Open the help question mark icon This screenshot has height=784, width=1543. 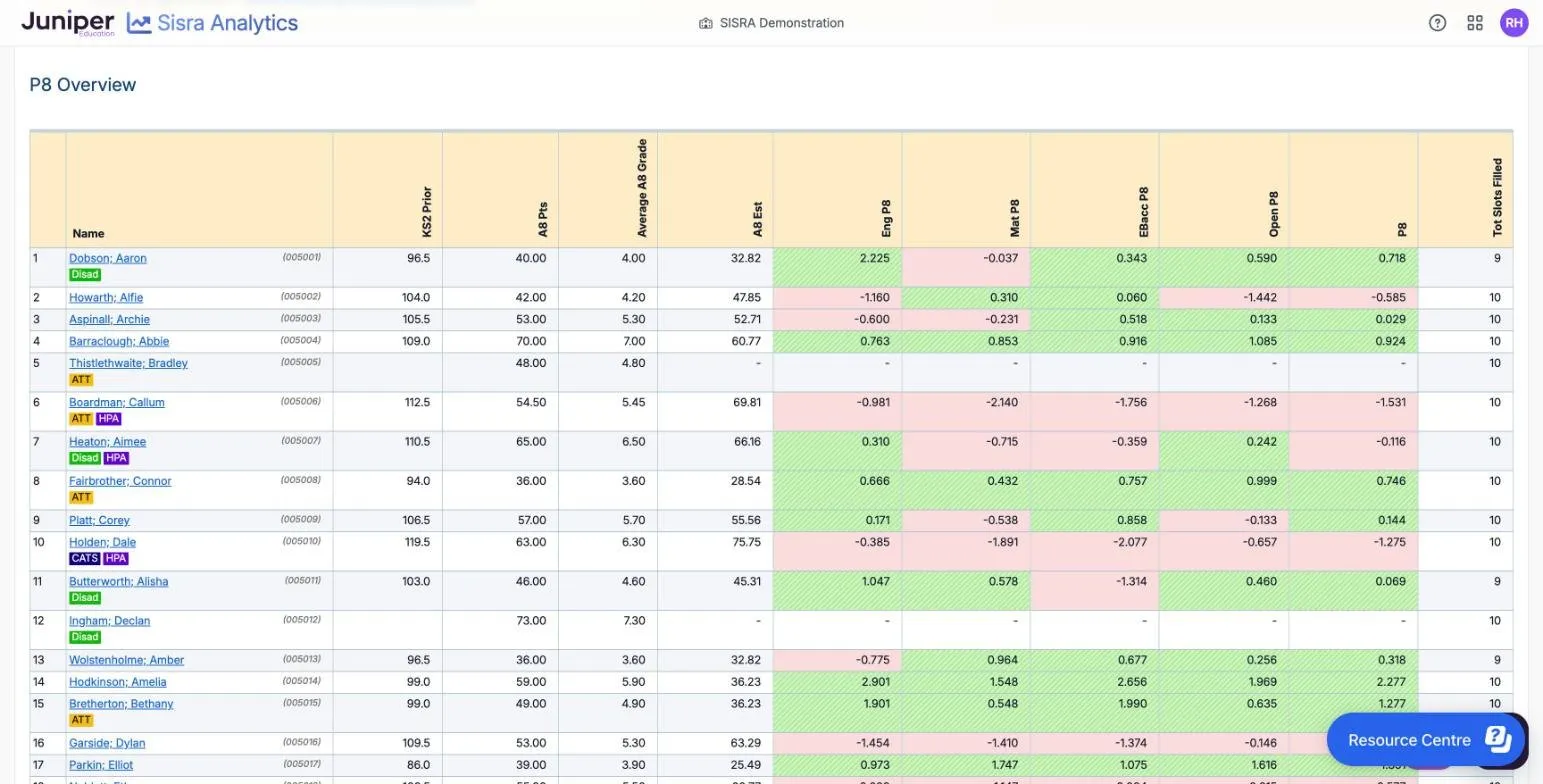point(1437,23)
